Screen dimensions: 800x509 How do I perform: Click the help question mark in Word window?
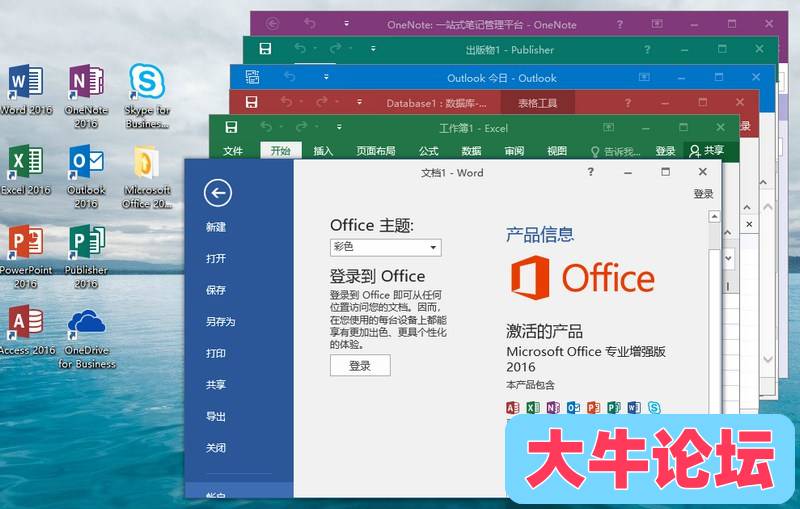coord(591,171)
